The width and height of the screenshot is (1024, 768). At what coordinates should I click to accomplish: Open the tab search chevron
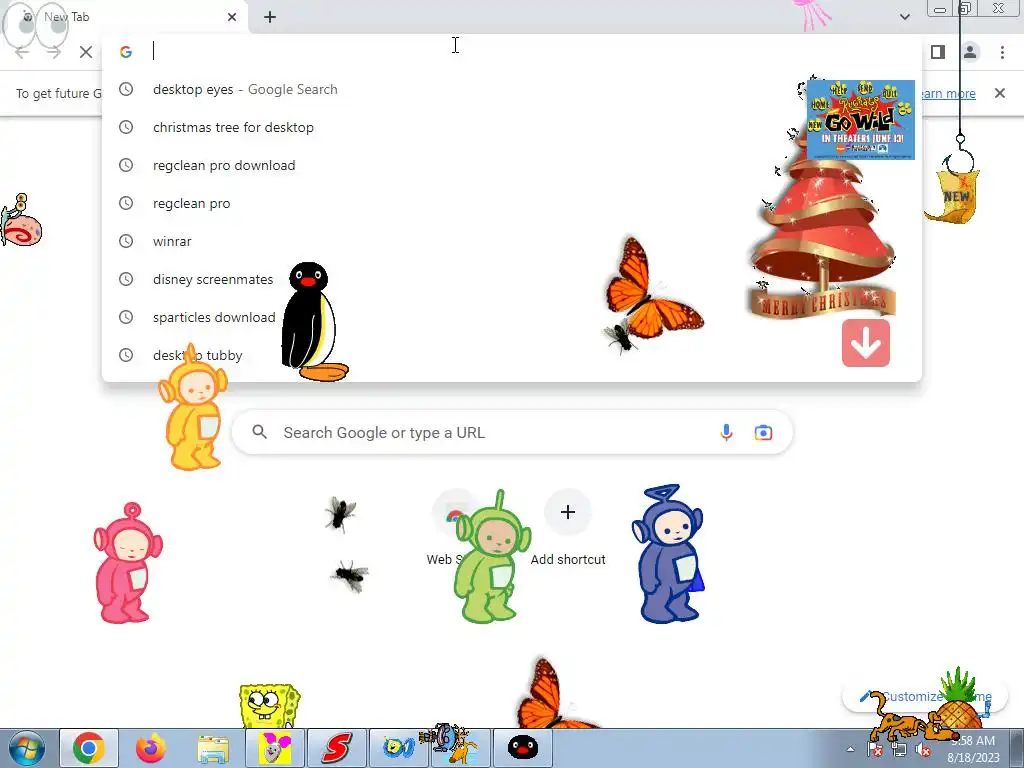pos(904,17)
